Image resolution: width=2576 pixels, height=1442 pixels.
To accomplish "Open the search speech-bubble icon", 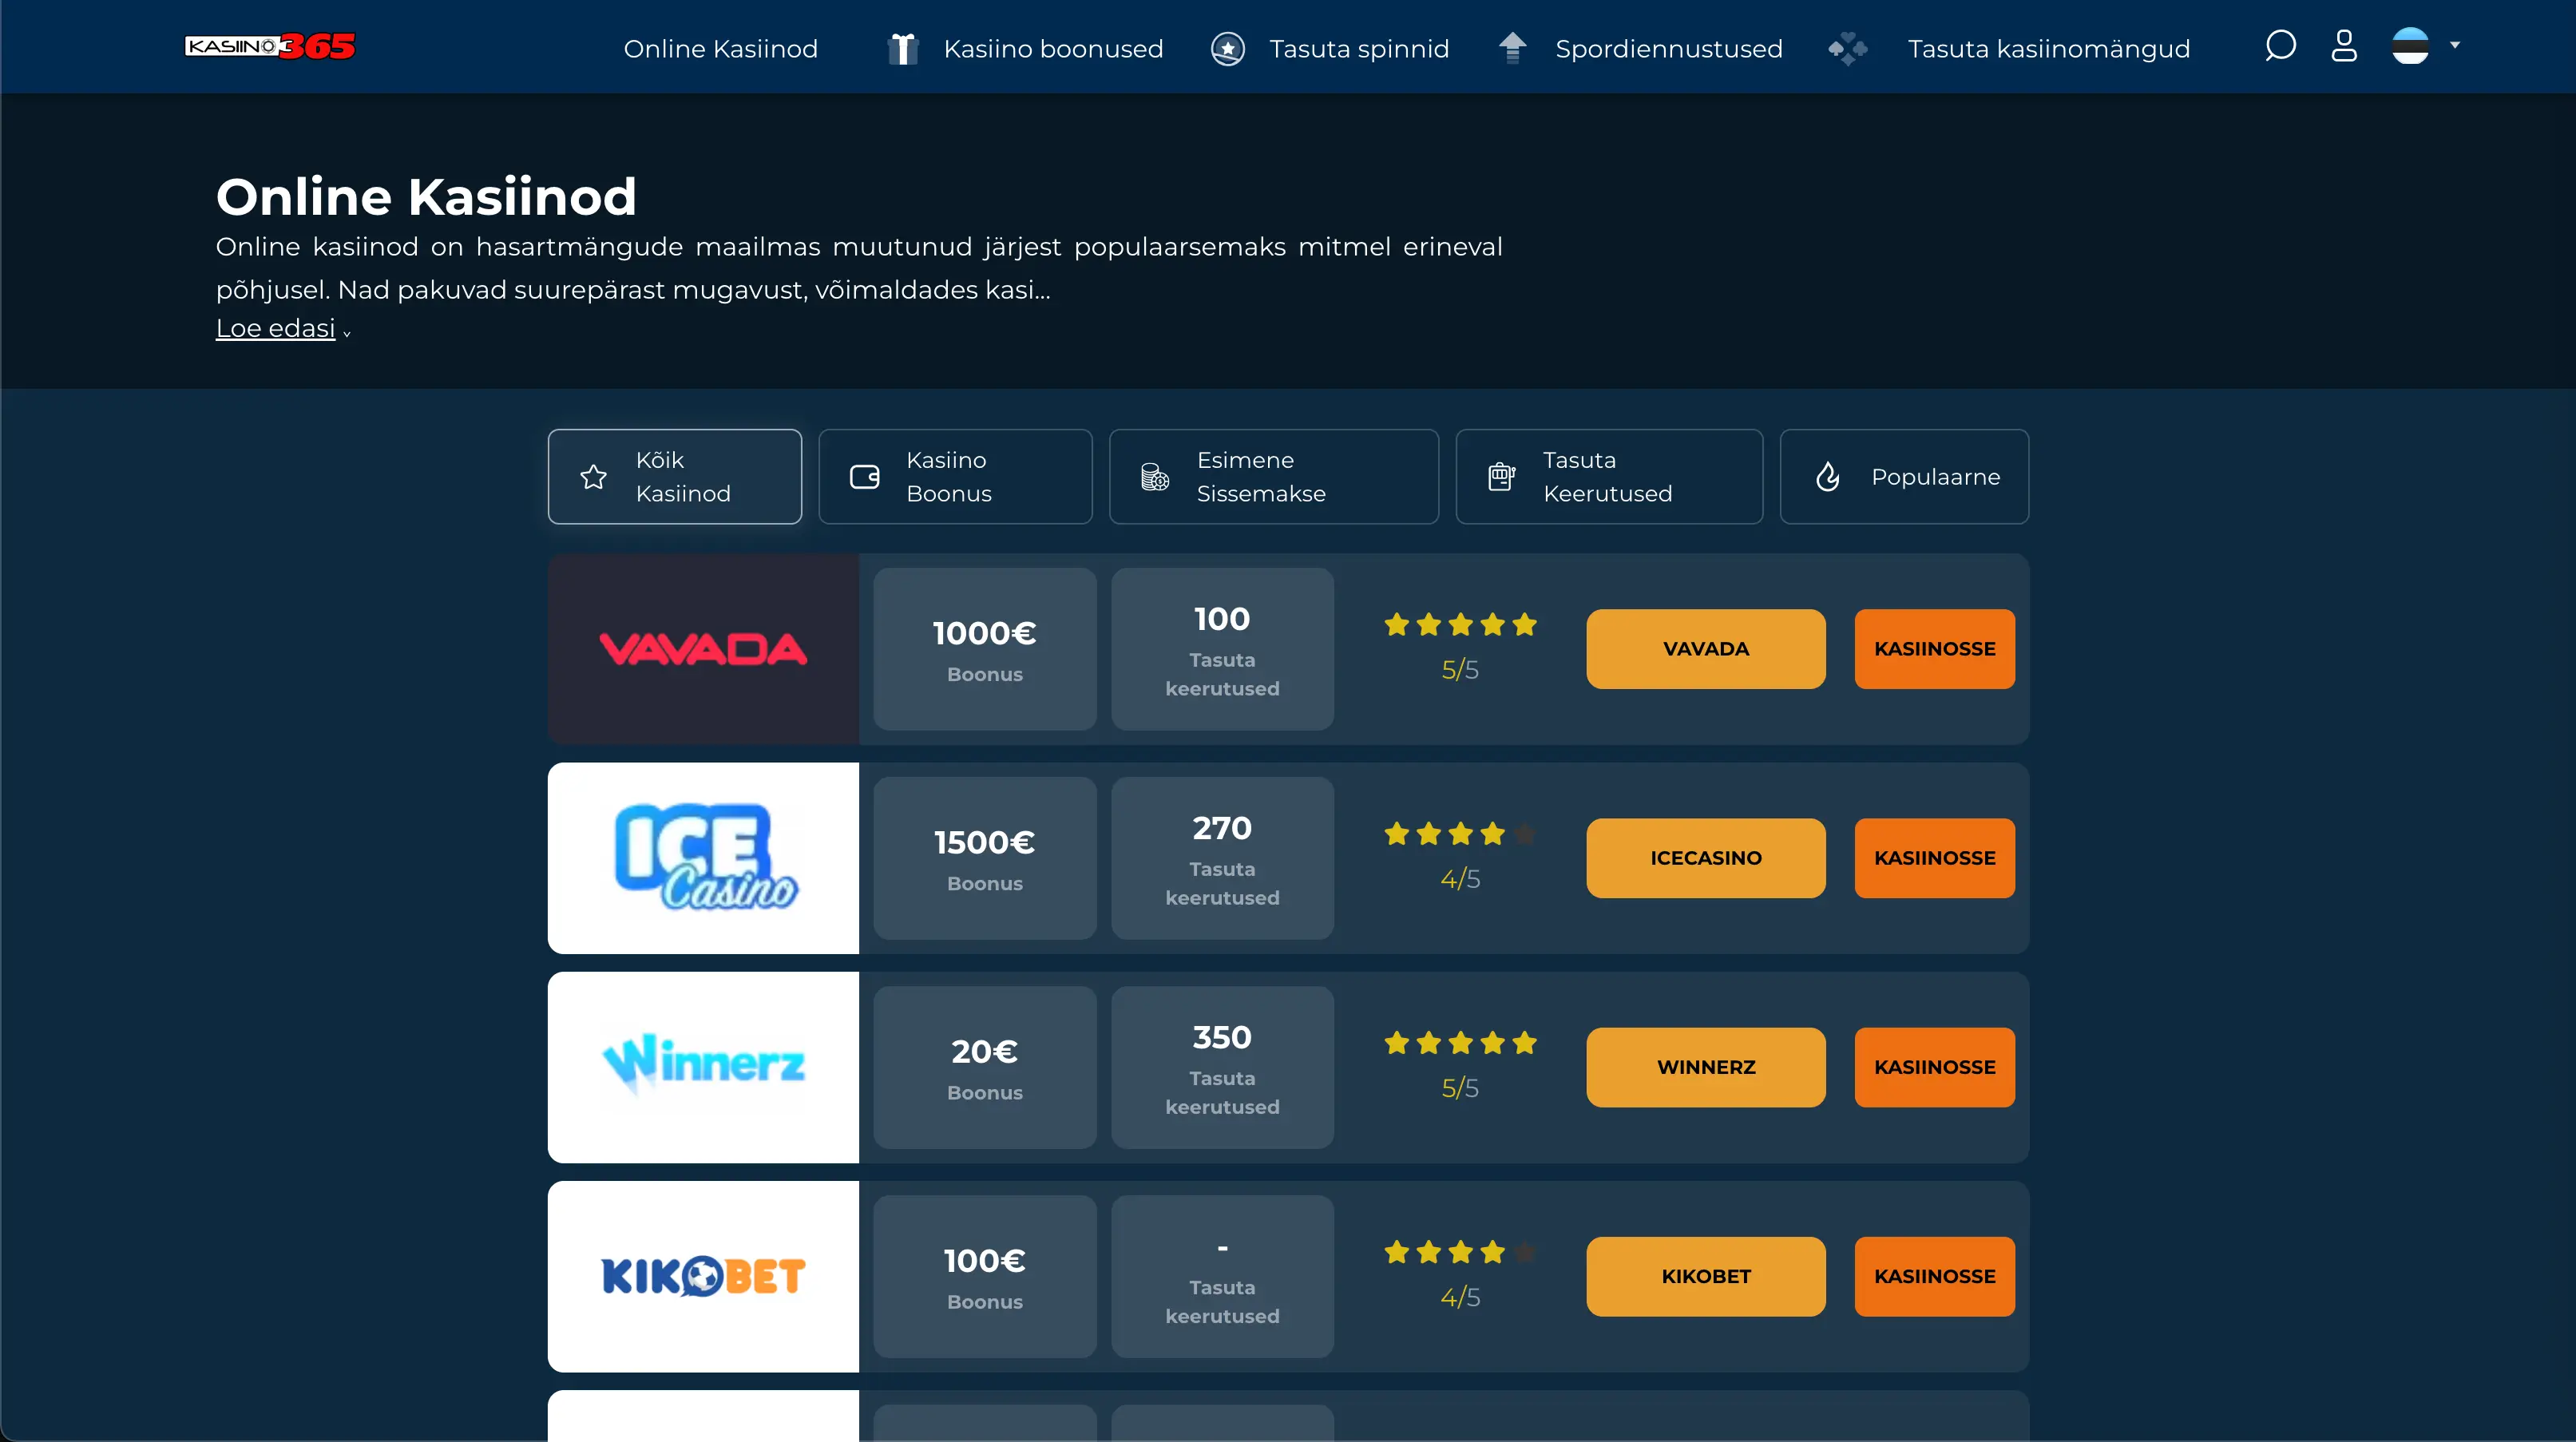I will point(2280,46).
